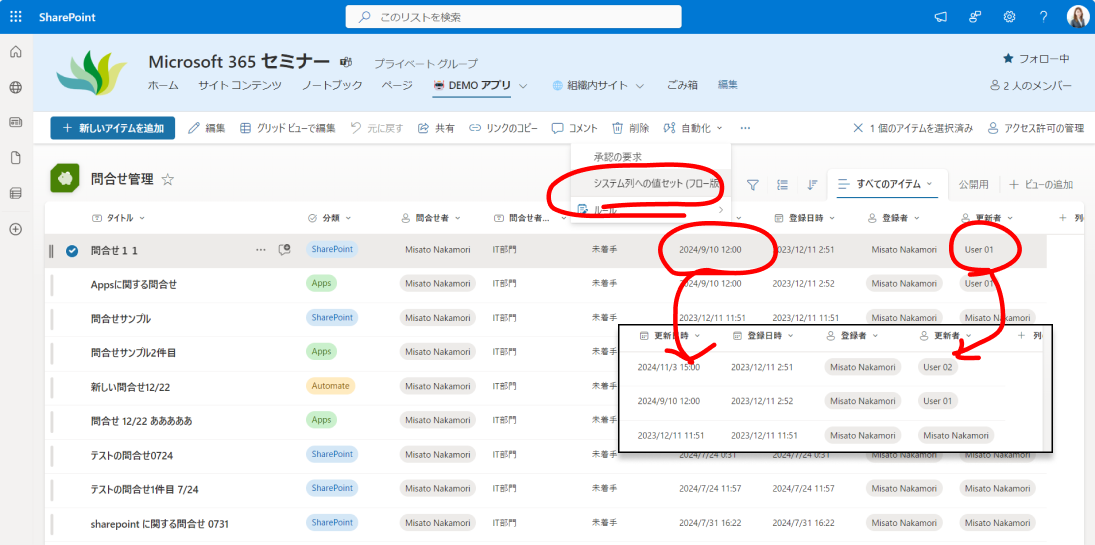Click アクセス許可の管理

pyautogui.click(x=1036, y=129)
